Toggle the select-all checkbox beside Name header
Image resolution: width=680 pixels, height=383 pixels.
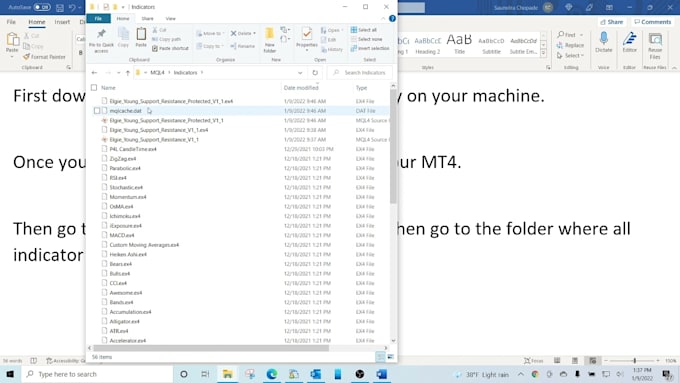click(94, 88)
